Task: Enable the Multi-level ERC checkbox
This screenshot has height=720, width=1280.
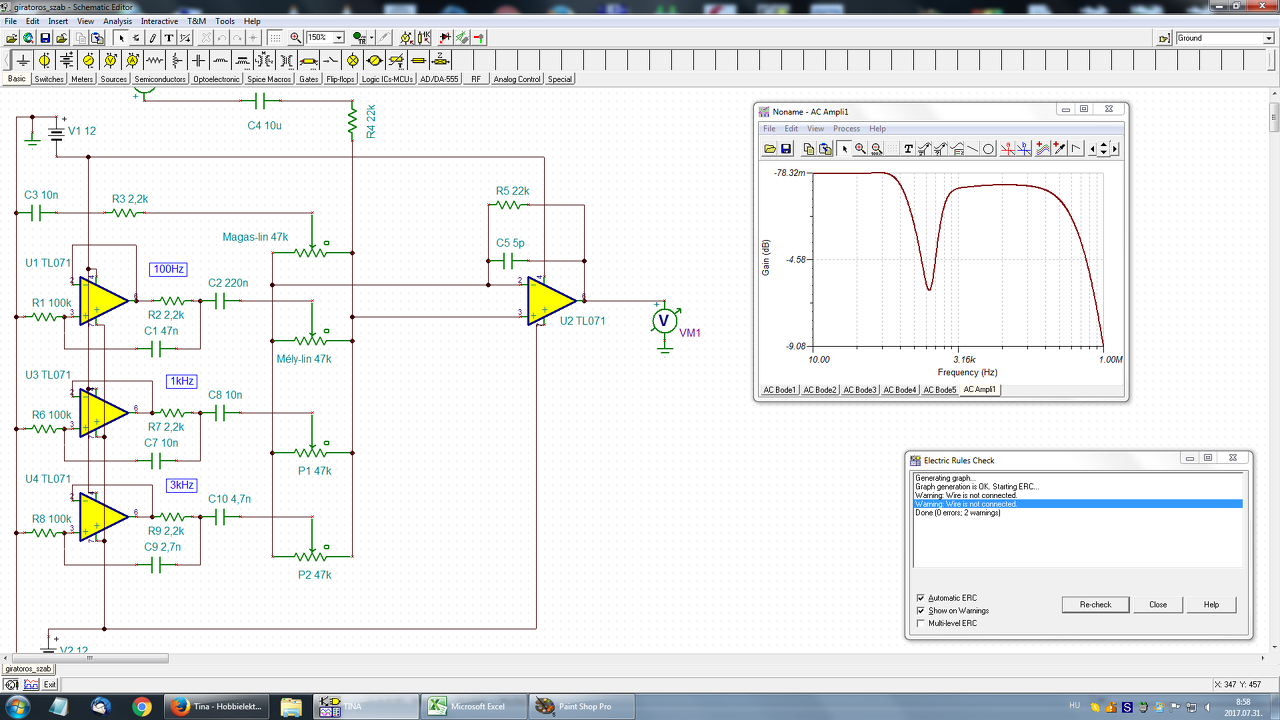Action: click(x=921, y=623)
